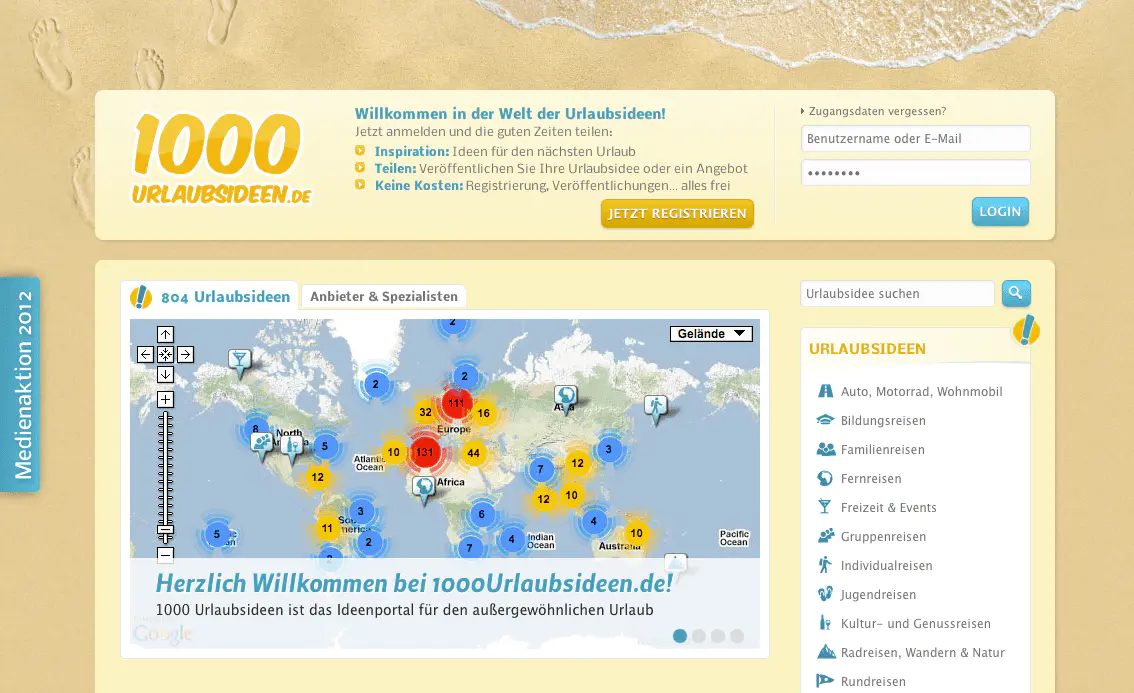Screen dimensions: 1134x693
Task: Pan the map down with the arrow
Action: (165, 375)
